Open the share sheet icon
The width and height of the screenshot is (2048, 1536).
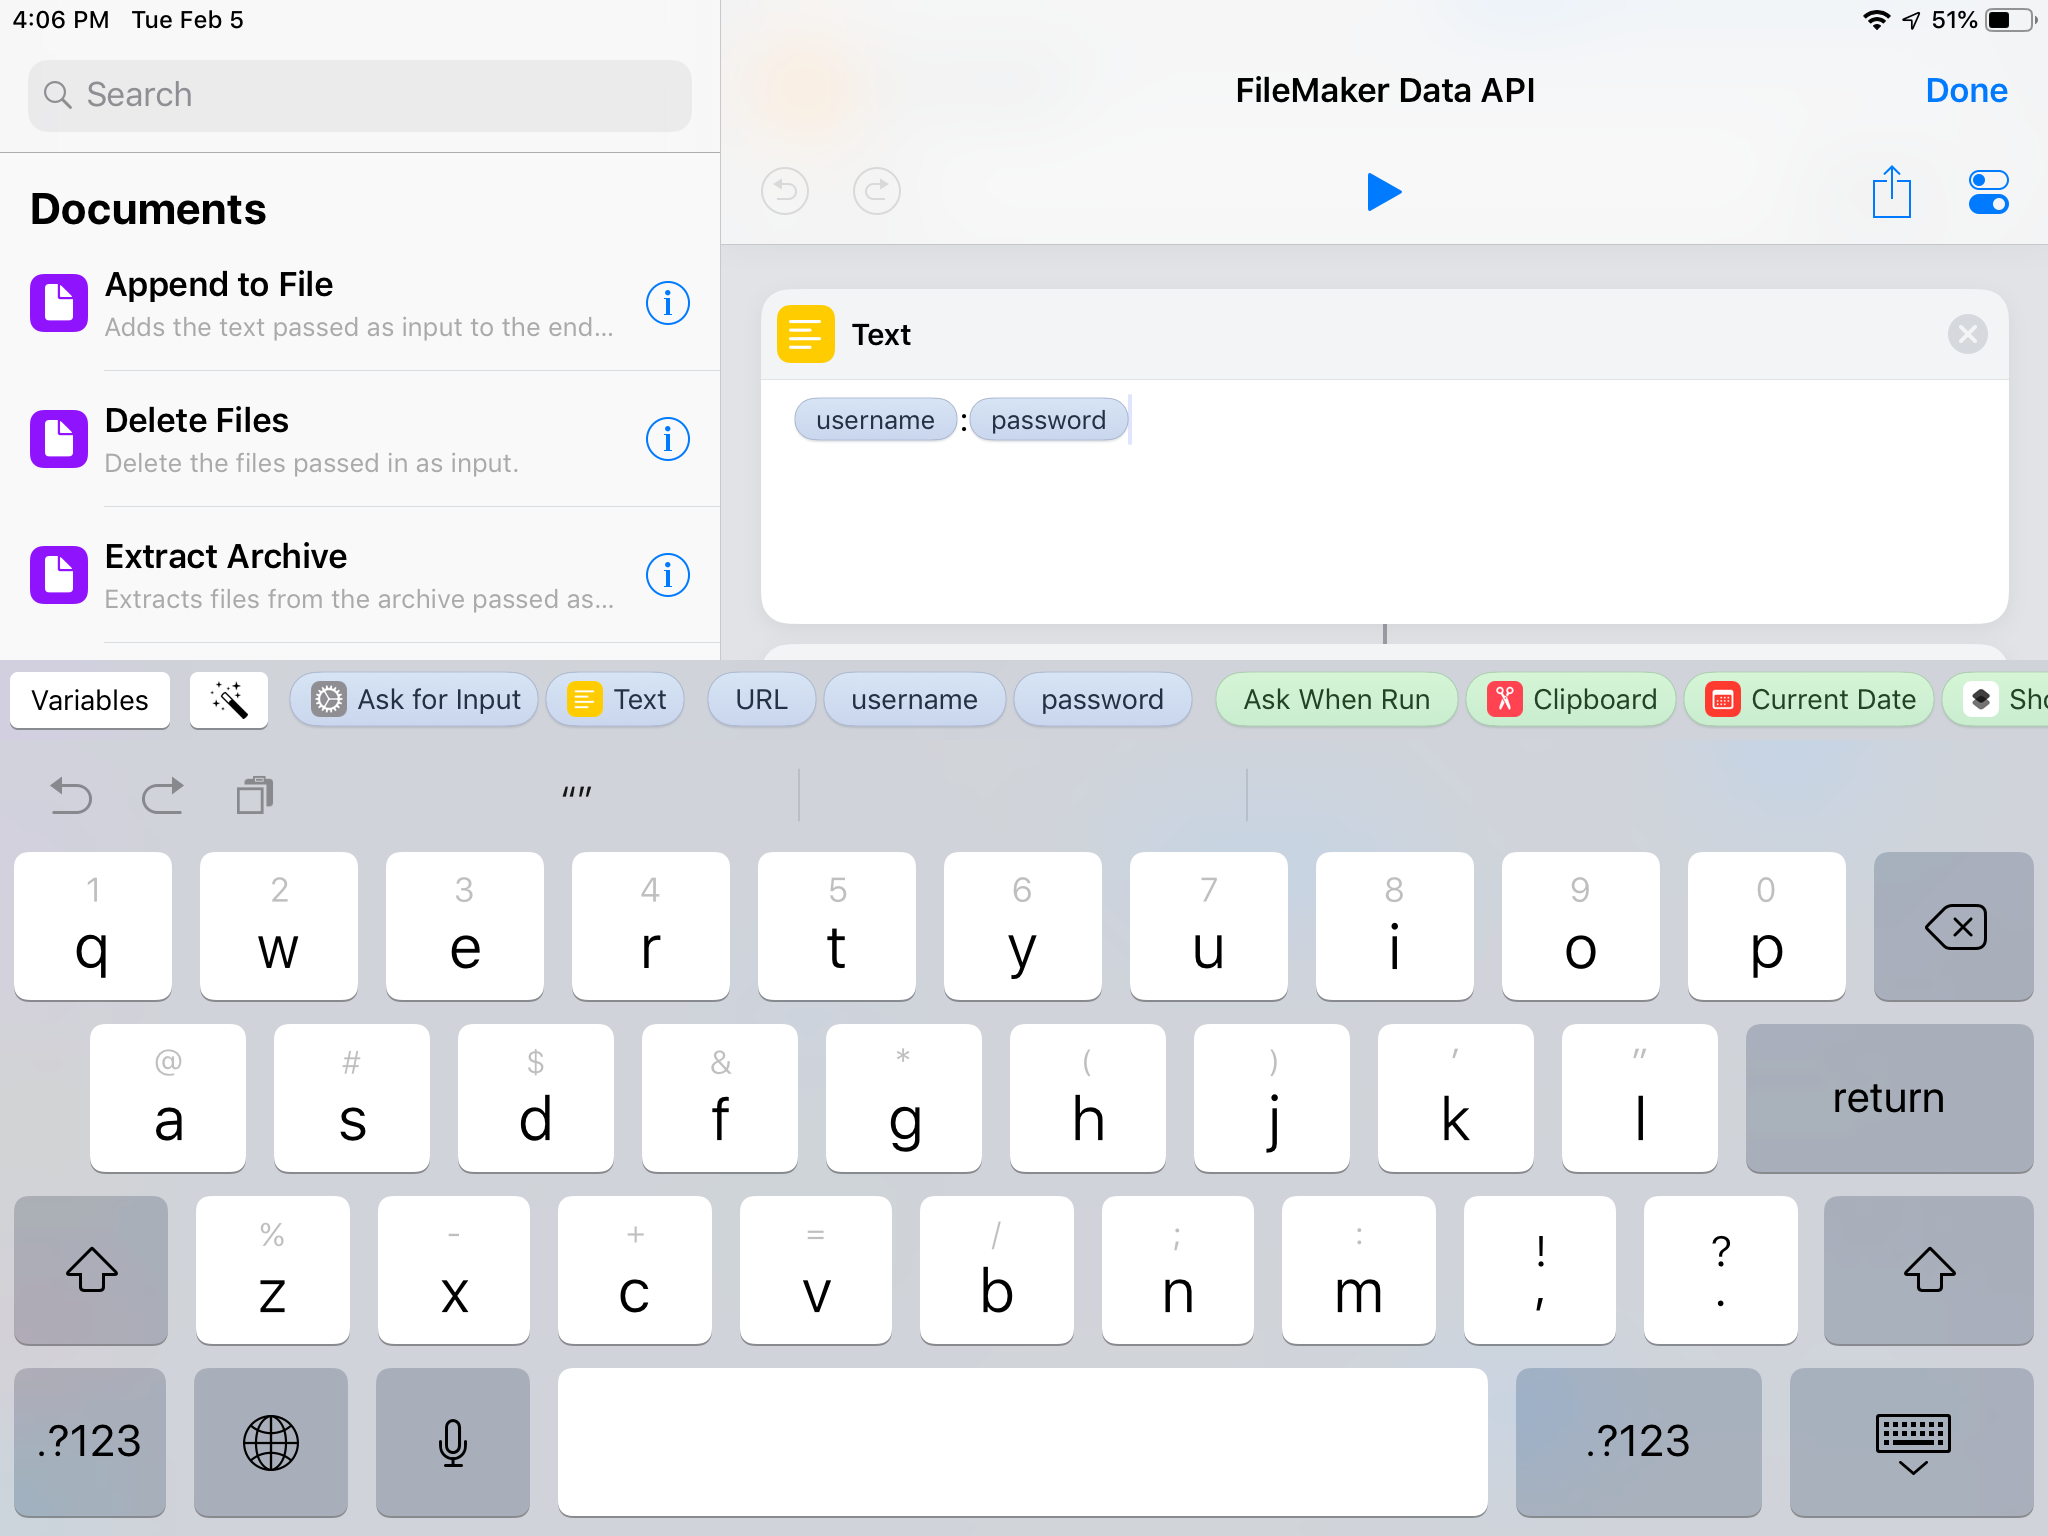[1891, 192]
